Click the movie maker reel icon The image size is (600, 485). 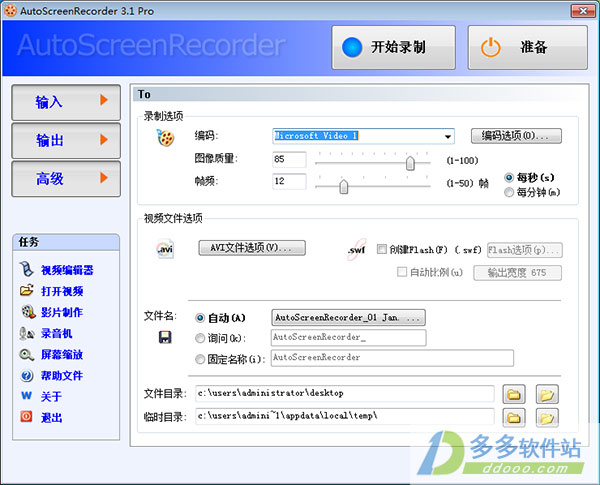28,312
